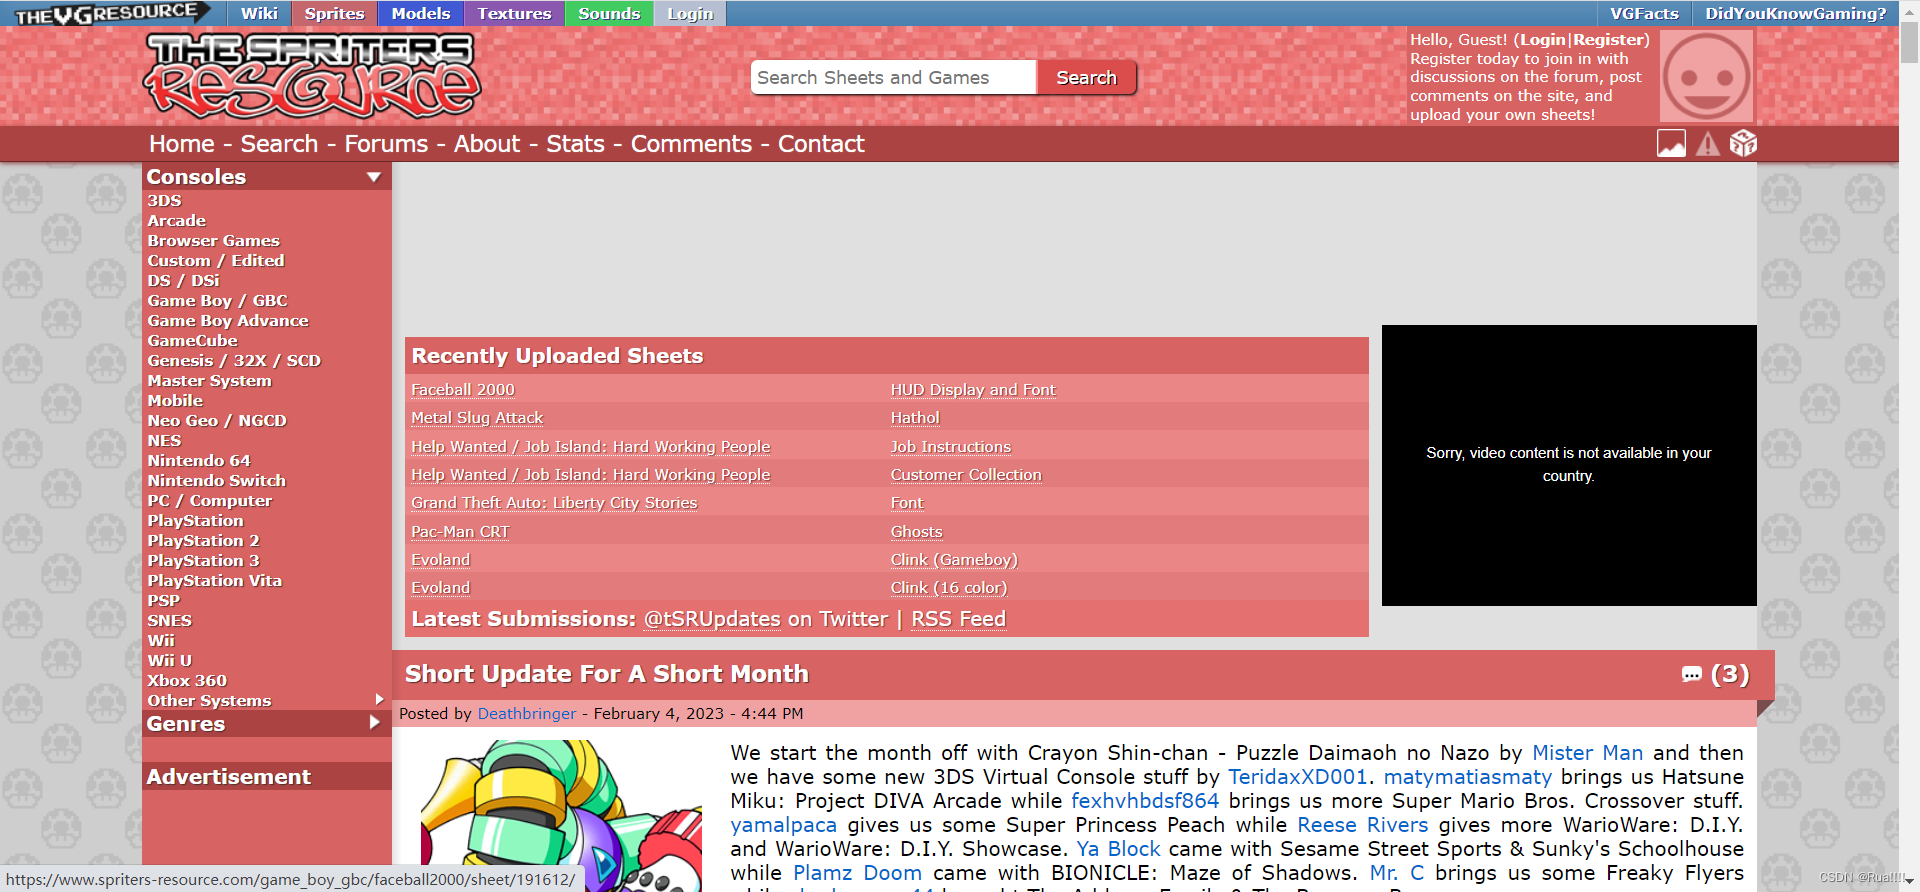The image size is (1920, 892).
Task: Open Mister Man user link
Action: [1587, 753]
